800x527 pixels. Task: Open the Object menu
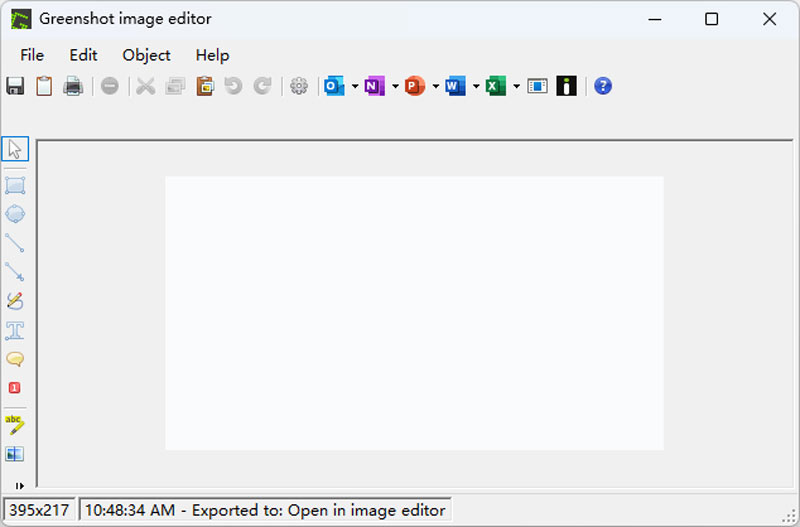click(146, 55)
